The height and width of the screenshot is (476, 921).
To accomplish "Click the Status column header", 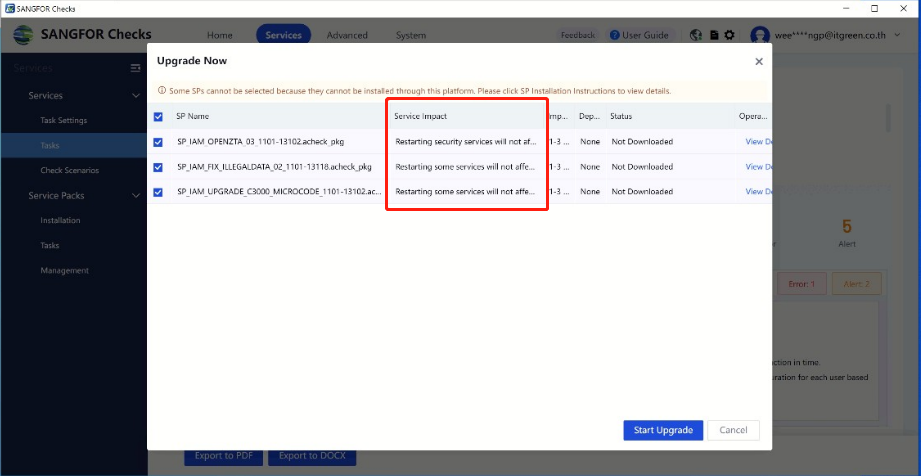I will coord(621,116).
